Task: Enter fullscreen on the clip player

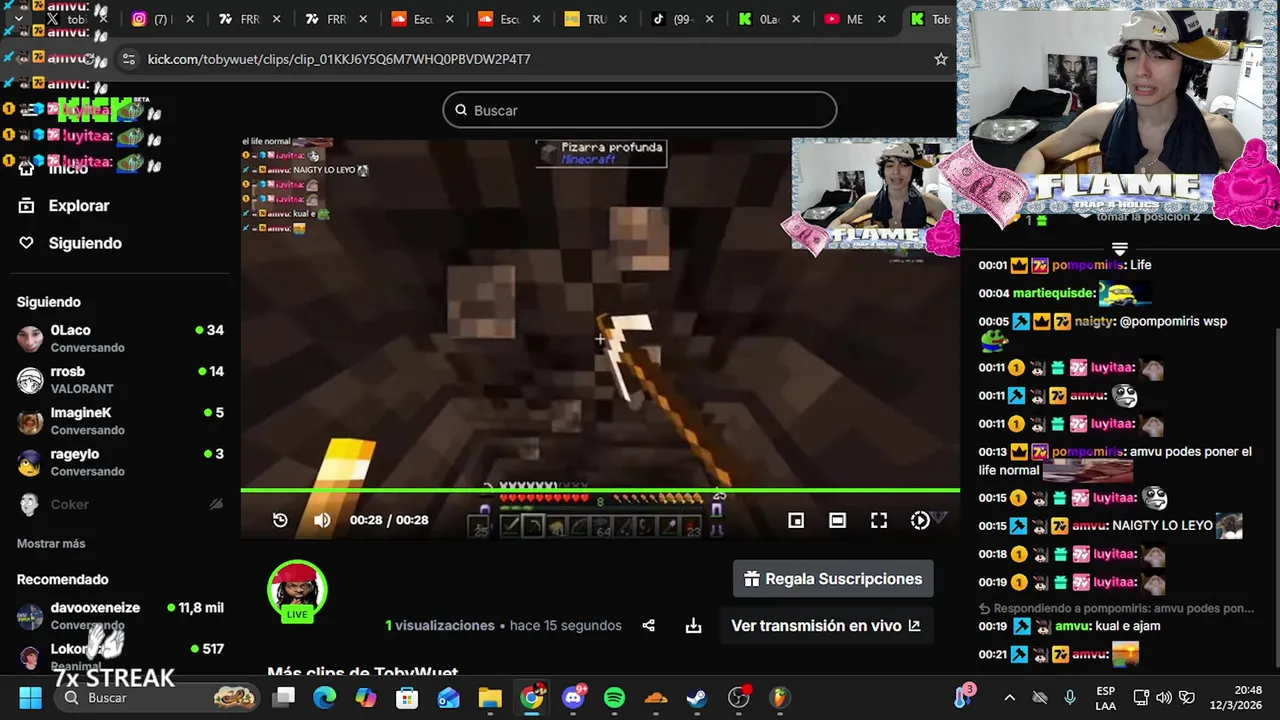Action: click(x=879, y=520)
